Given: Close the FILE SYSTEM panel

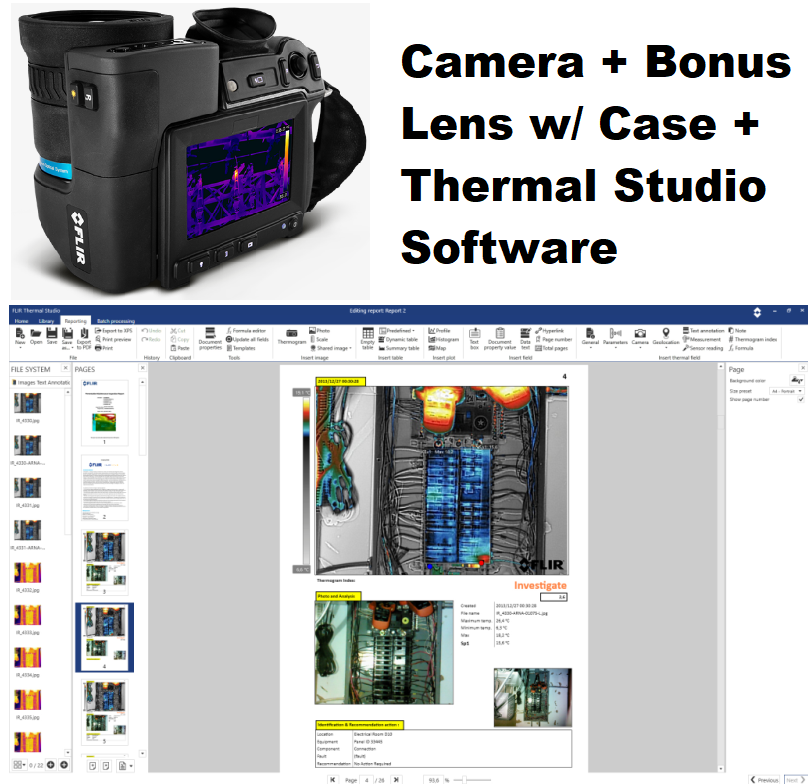Looking at the screenshot, I should pos(65,368).
